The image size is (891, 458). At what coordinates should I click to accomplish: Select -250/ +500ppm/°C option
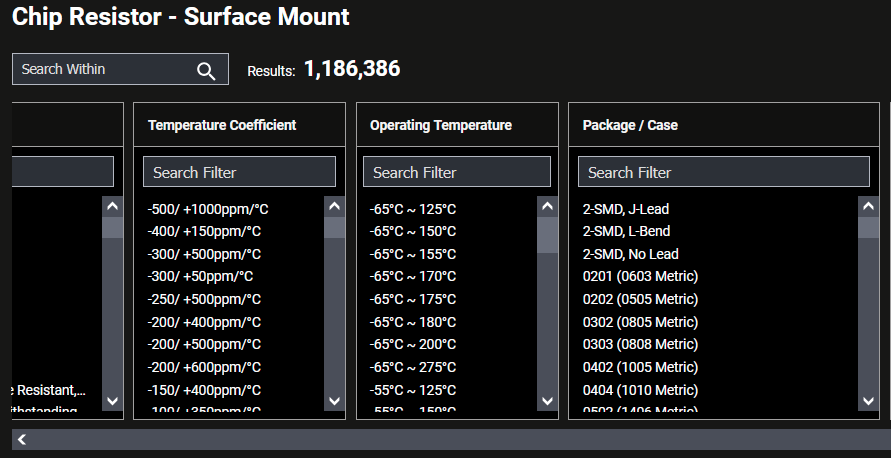[204, 299]
